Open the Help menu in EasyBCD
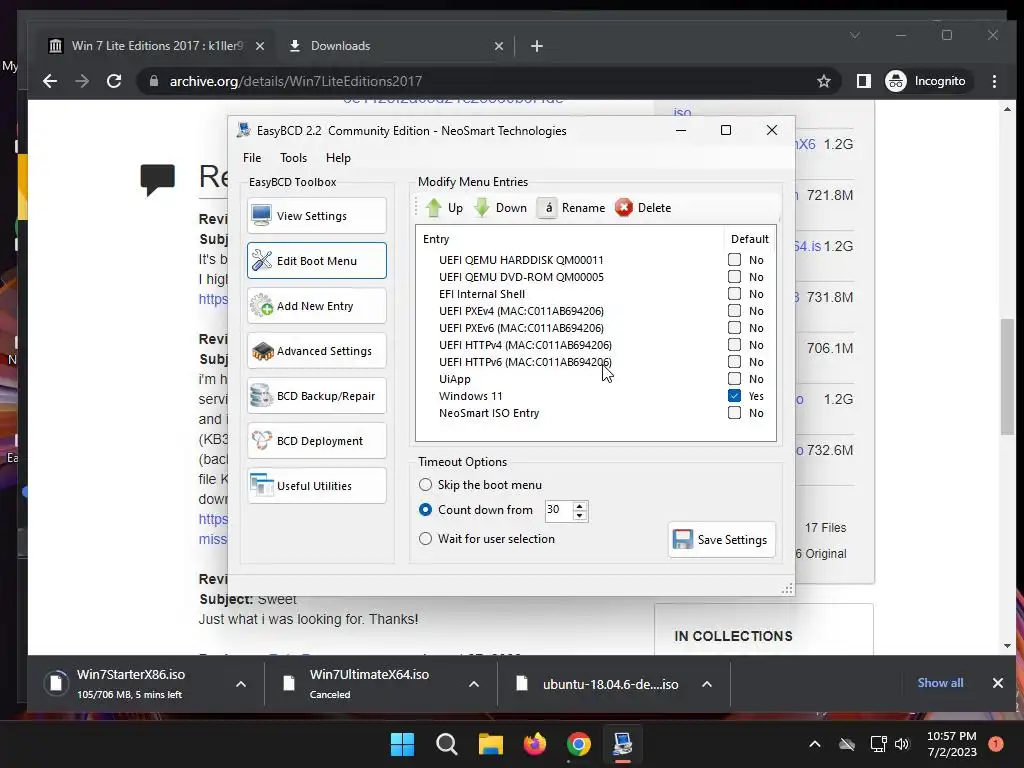1024x768 pixels. point(338,157)
